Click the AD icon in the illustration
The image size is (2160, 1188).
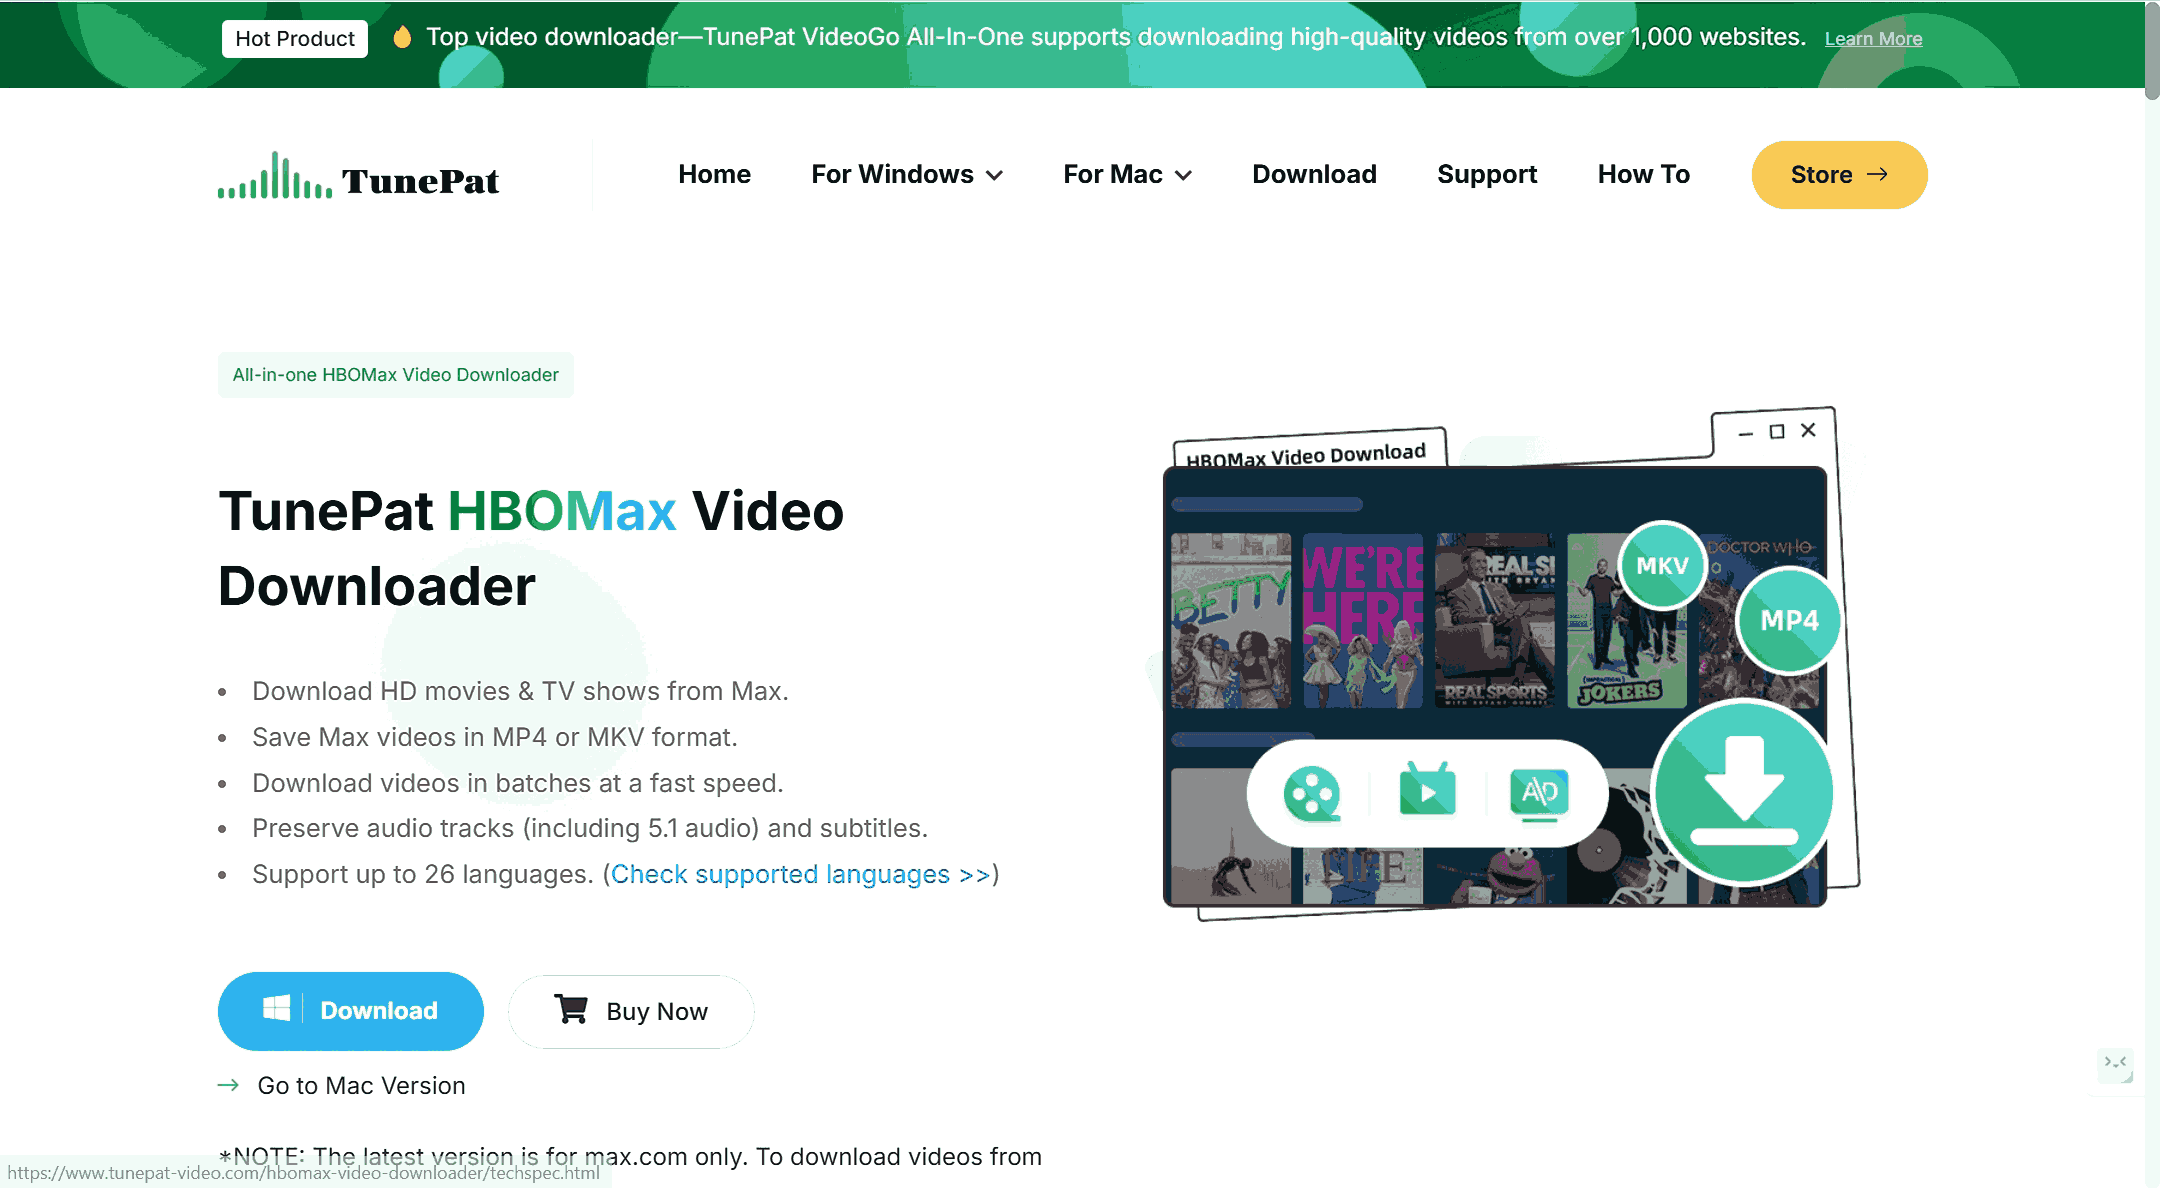pos(1539,794)
